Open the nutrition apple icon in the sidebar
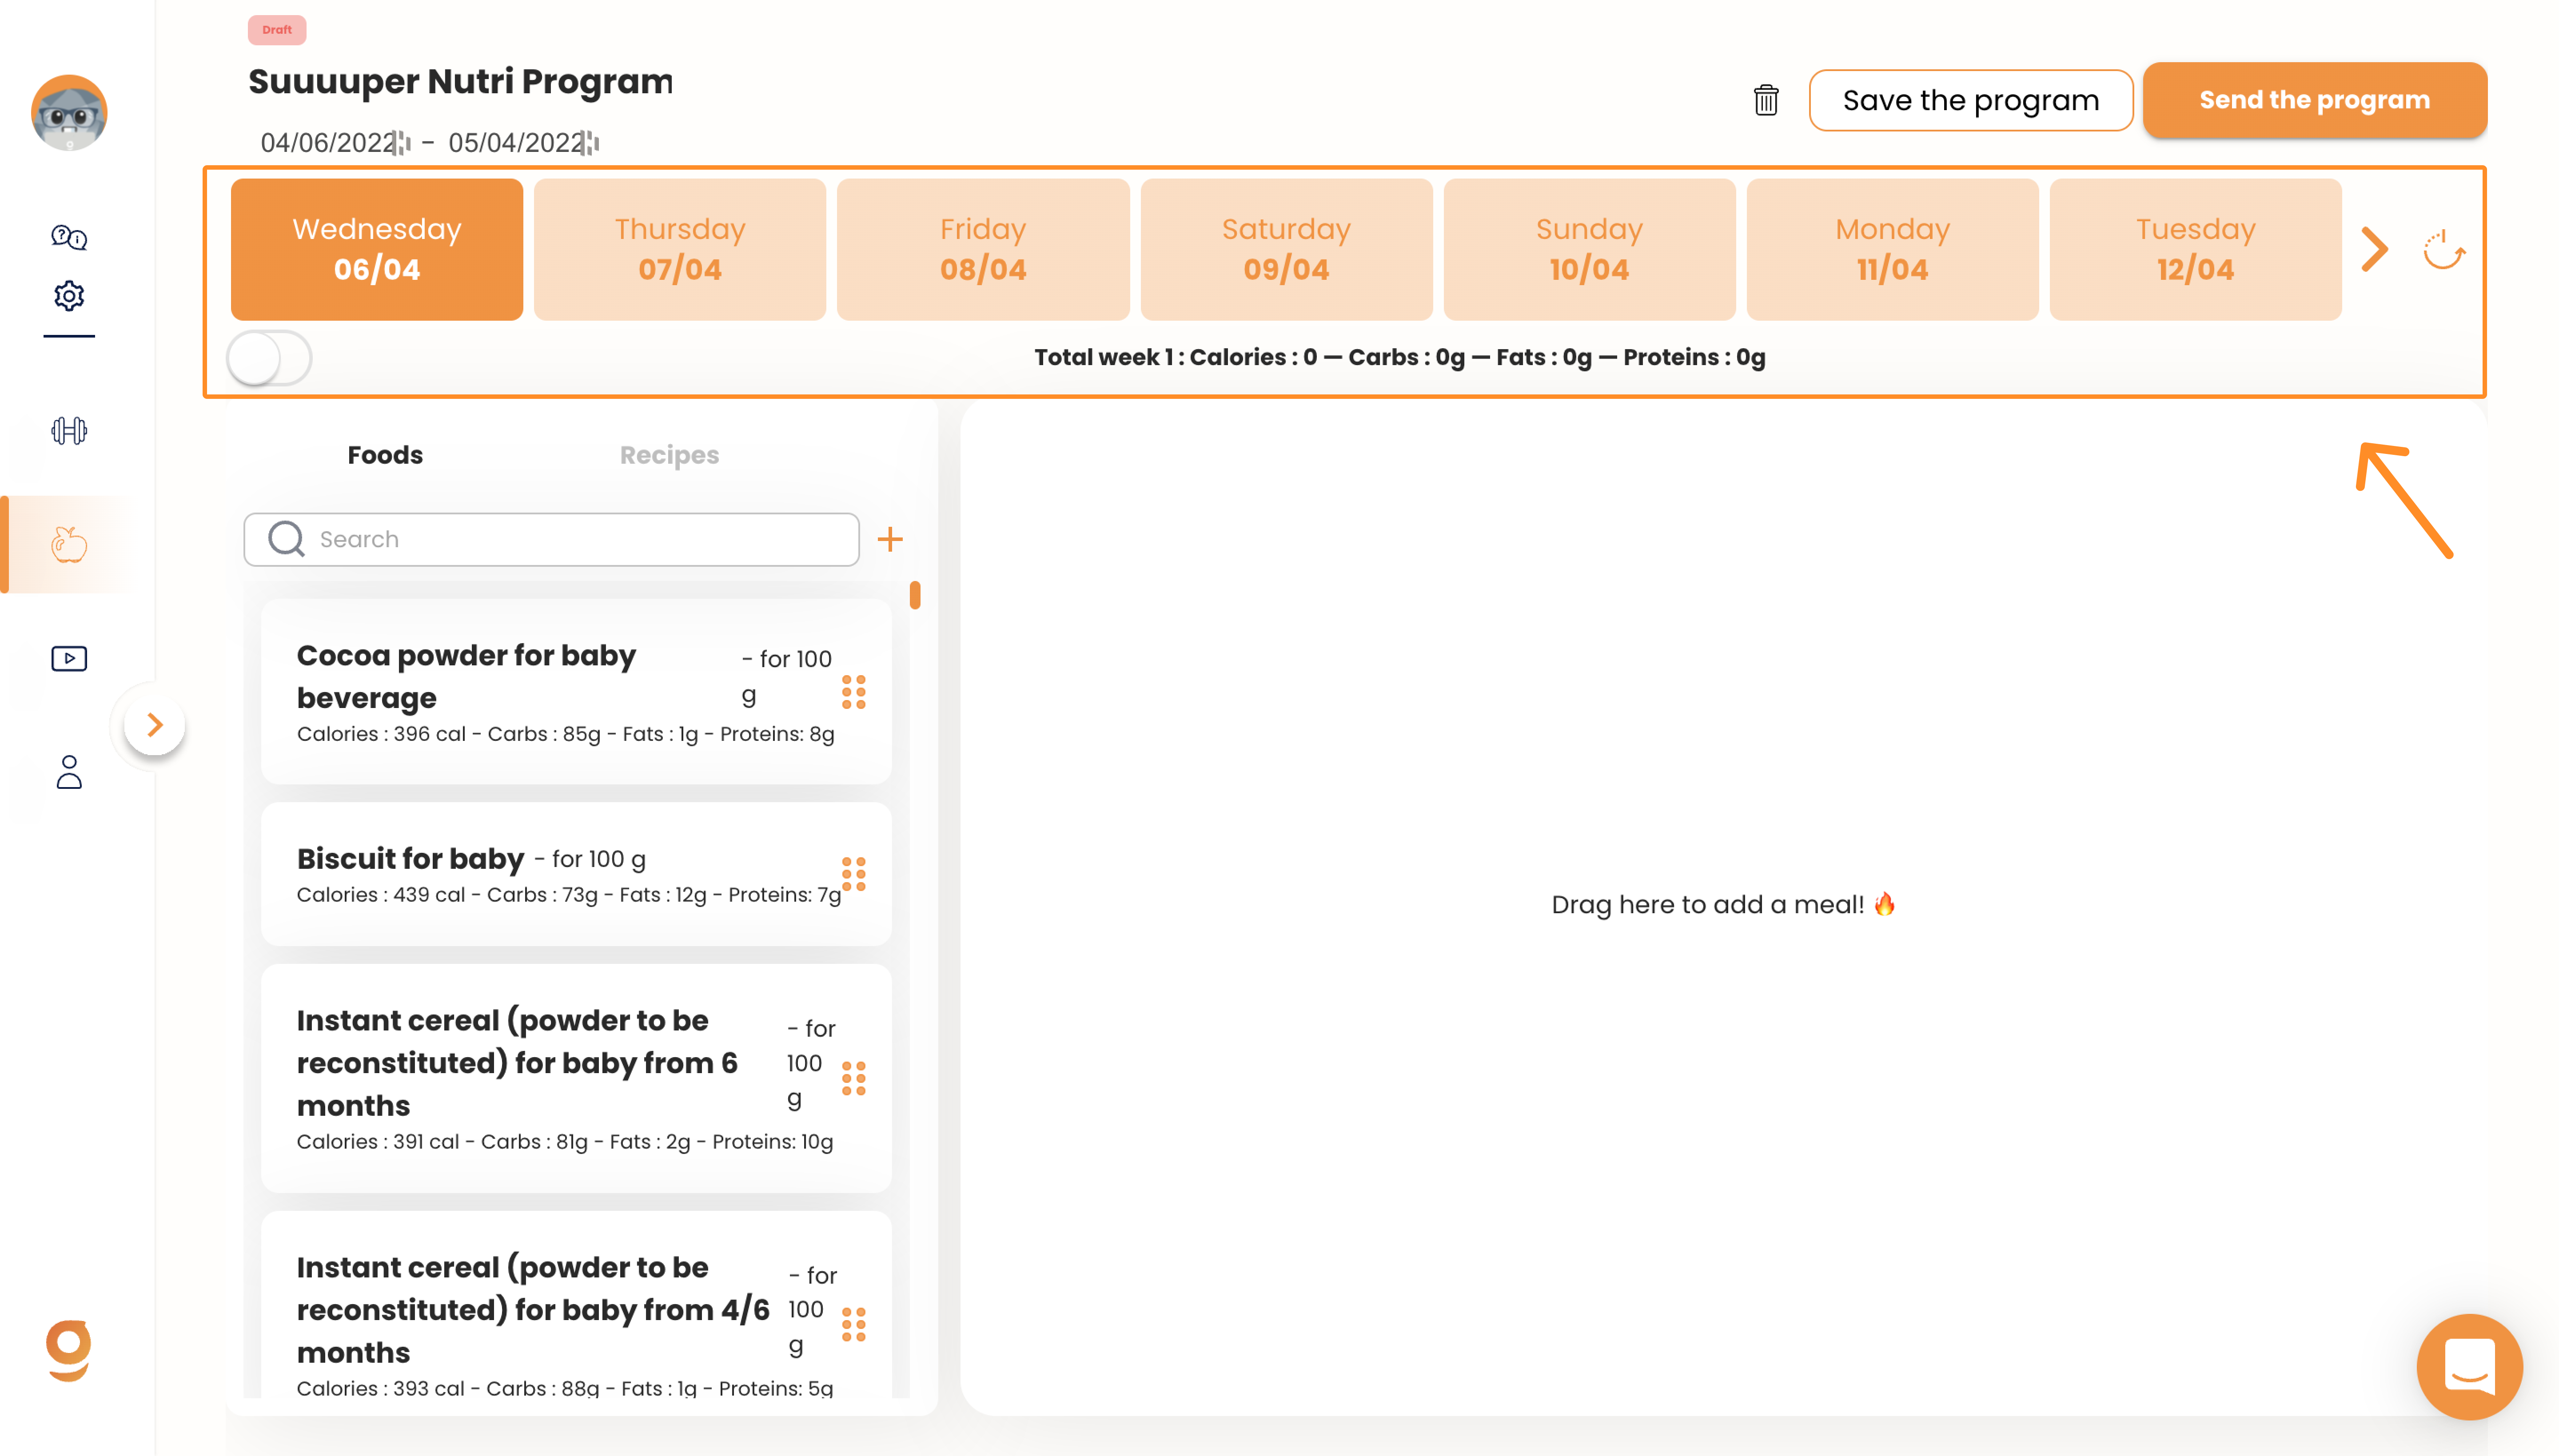The height and width of the screenshot is (1456, 2559). point(69,545)
